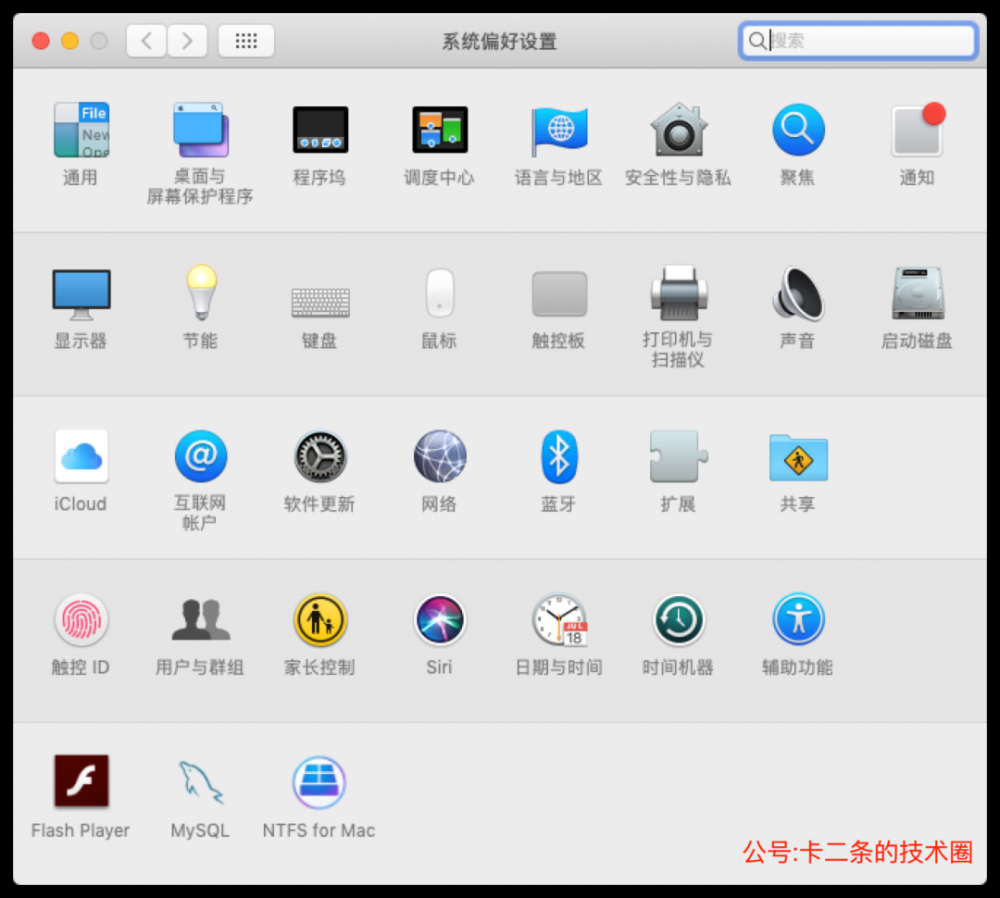
Task: Open 安全性与隐私 settings
Action: click(678, 131)
